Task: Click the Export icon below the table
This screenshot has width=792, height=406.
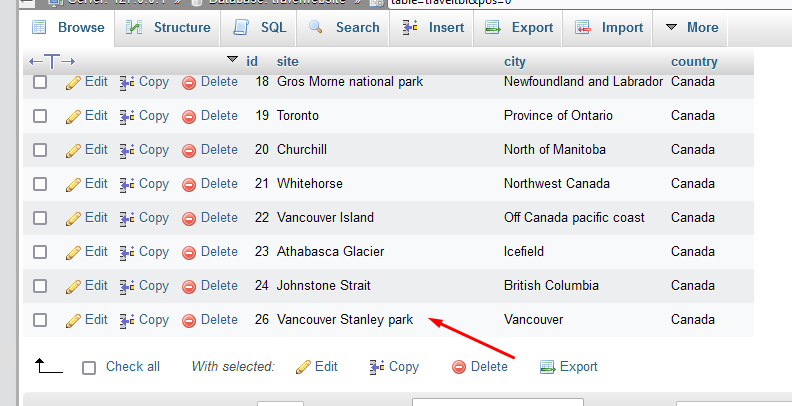Action: point(547,367)
